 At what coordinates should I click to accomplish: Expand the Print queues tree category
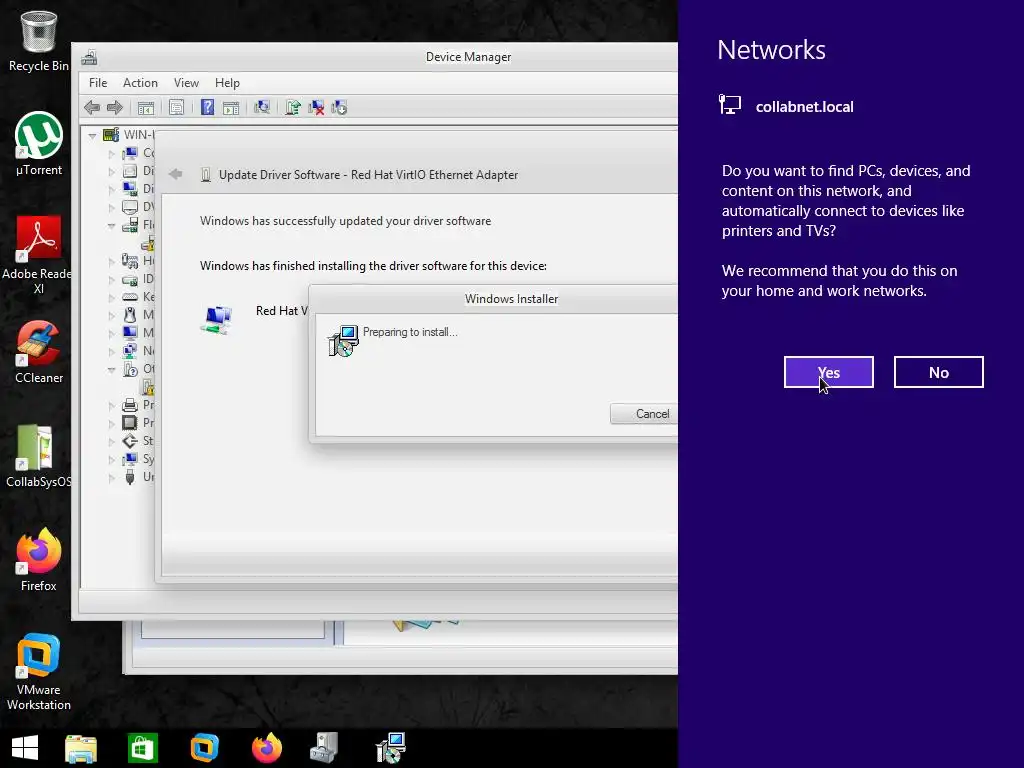tap(112, 406)
